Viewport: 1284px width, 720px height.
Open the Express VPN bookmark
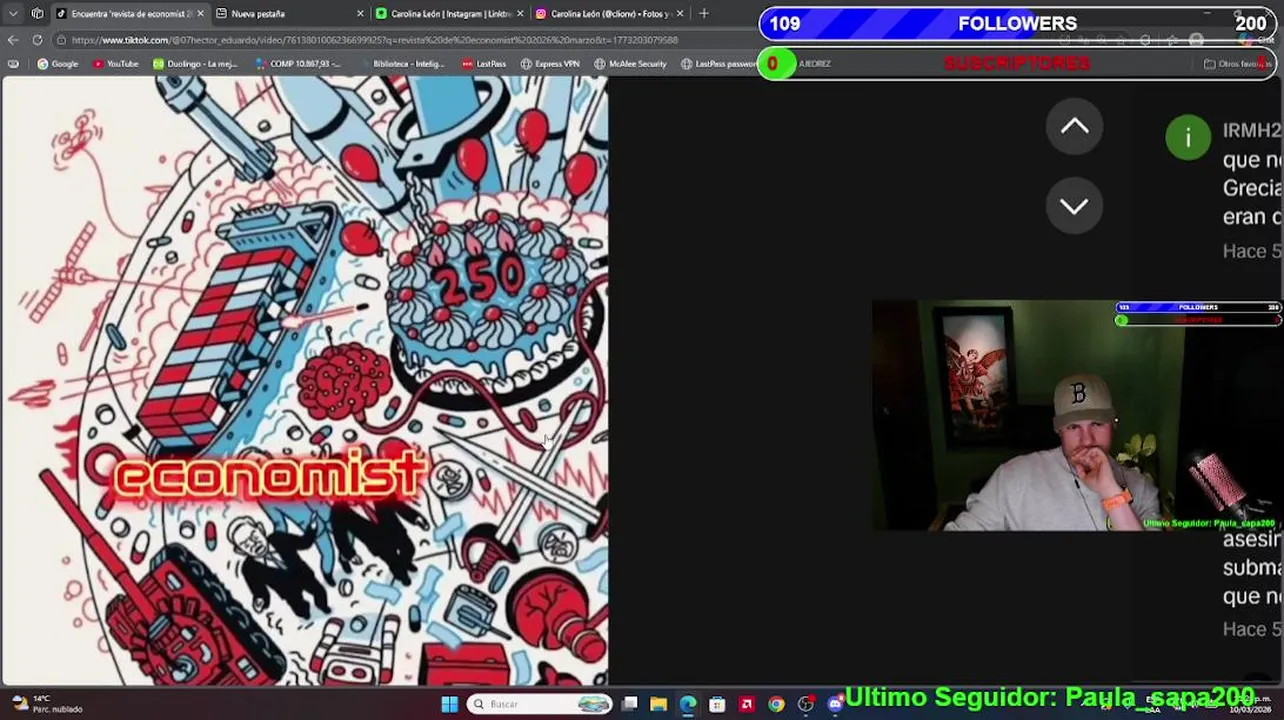[x=550, y=64]
